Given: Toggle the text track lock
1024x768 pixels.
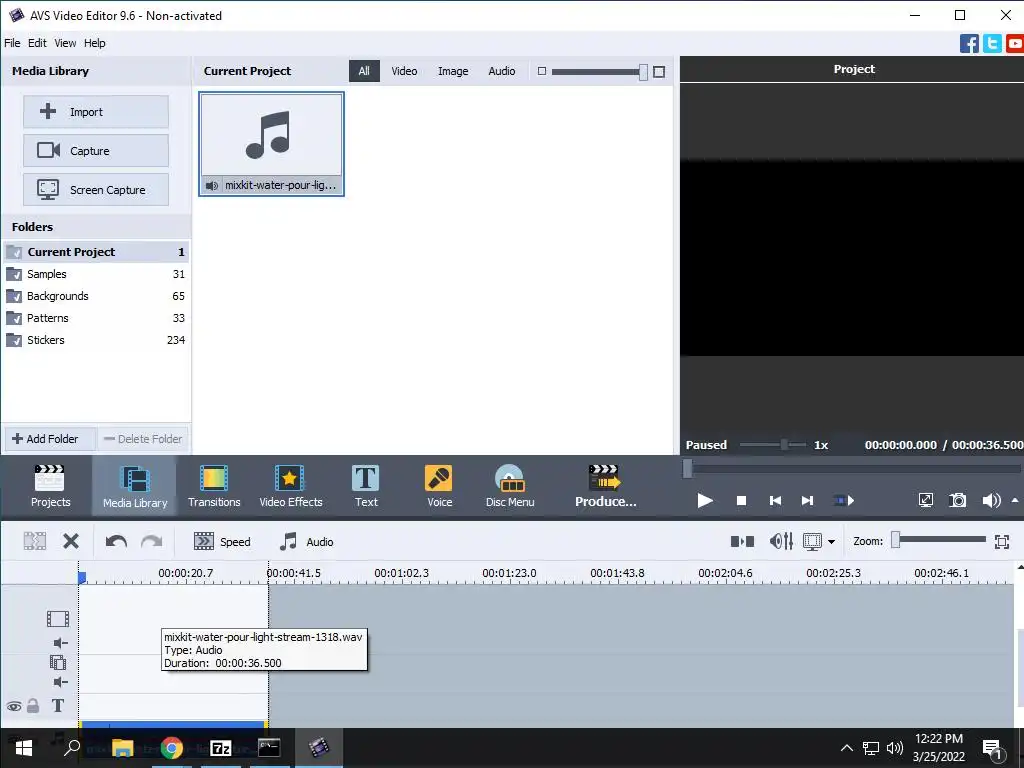Looking at the screenshot, I should tap(33, 705).
